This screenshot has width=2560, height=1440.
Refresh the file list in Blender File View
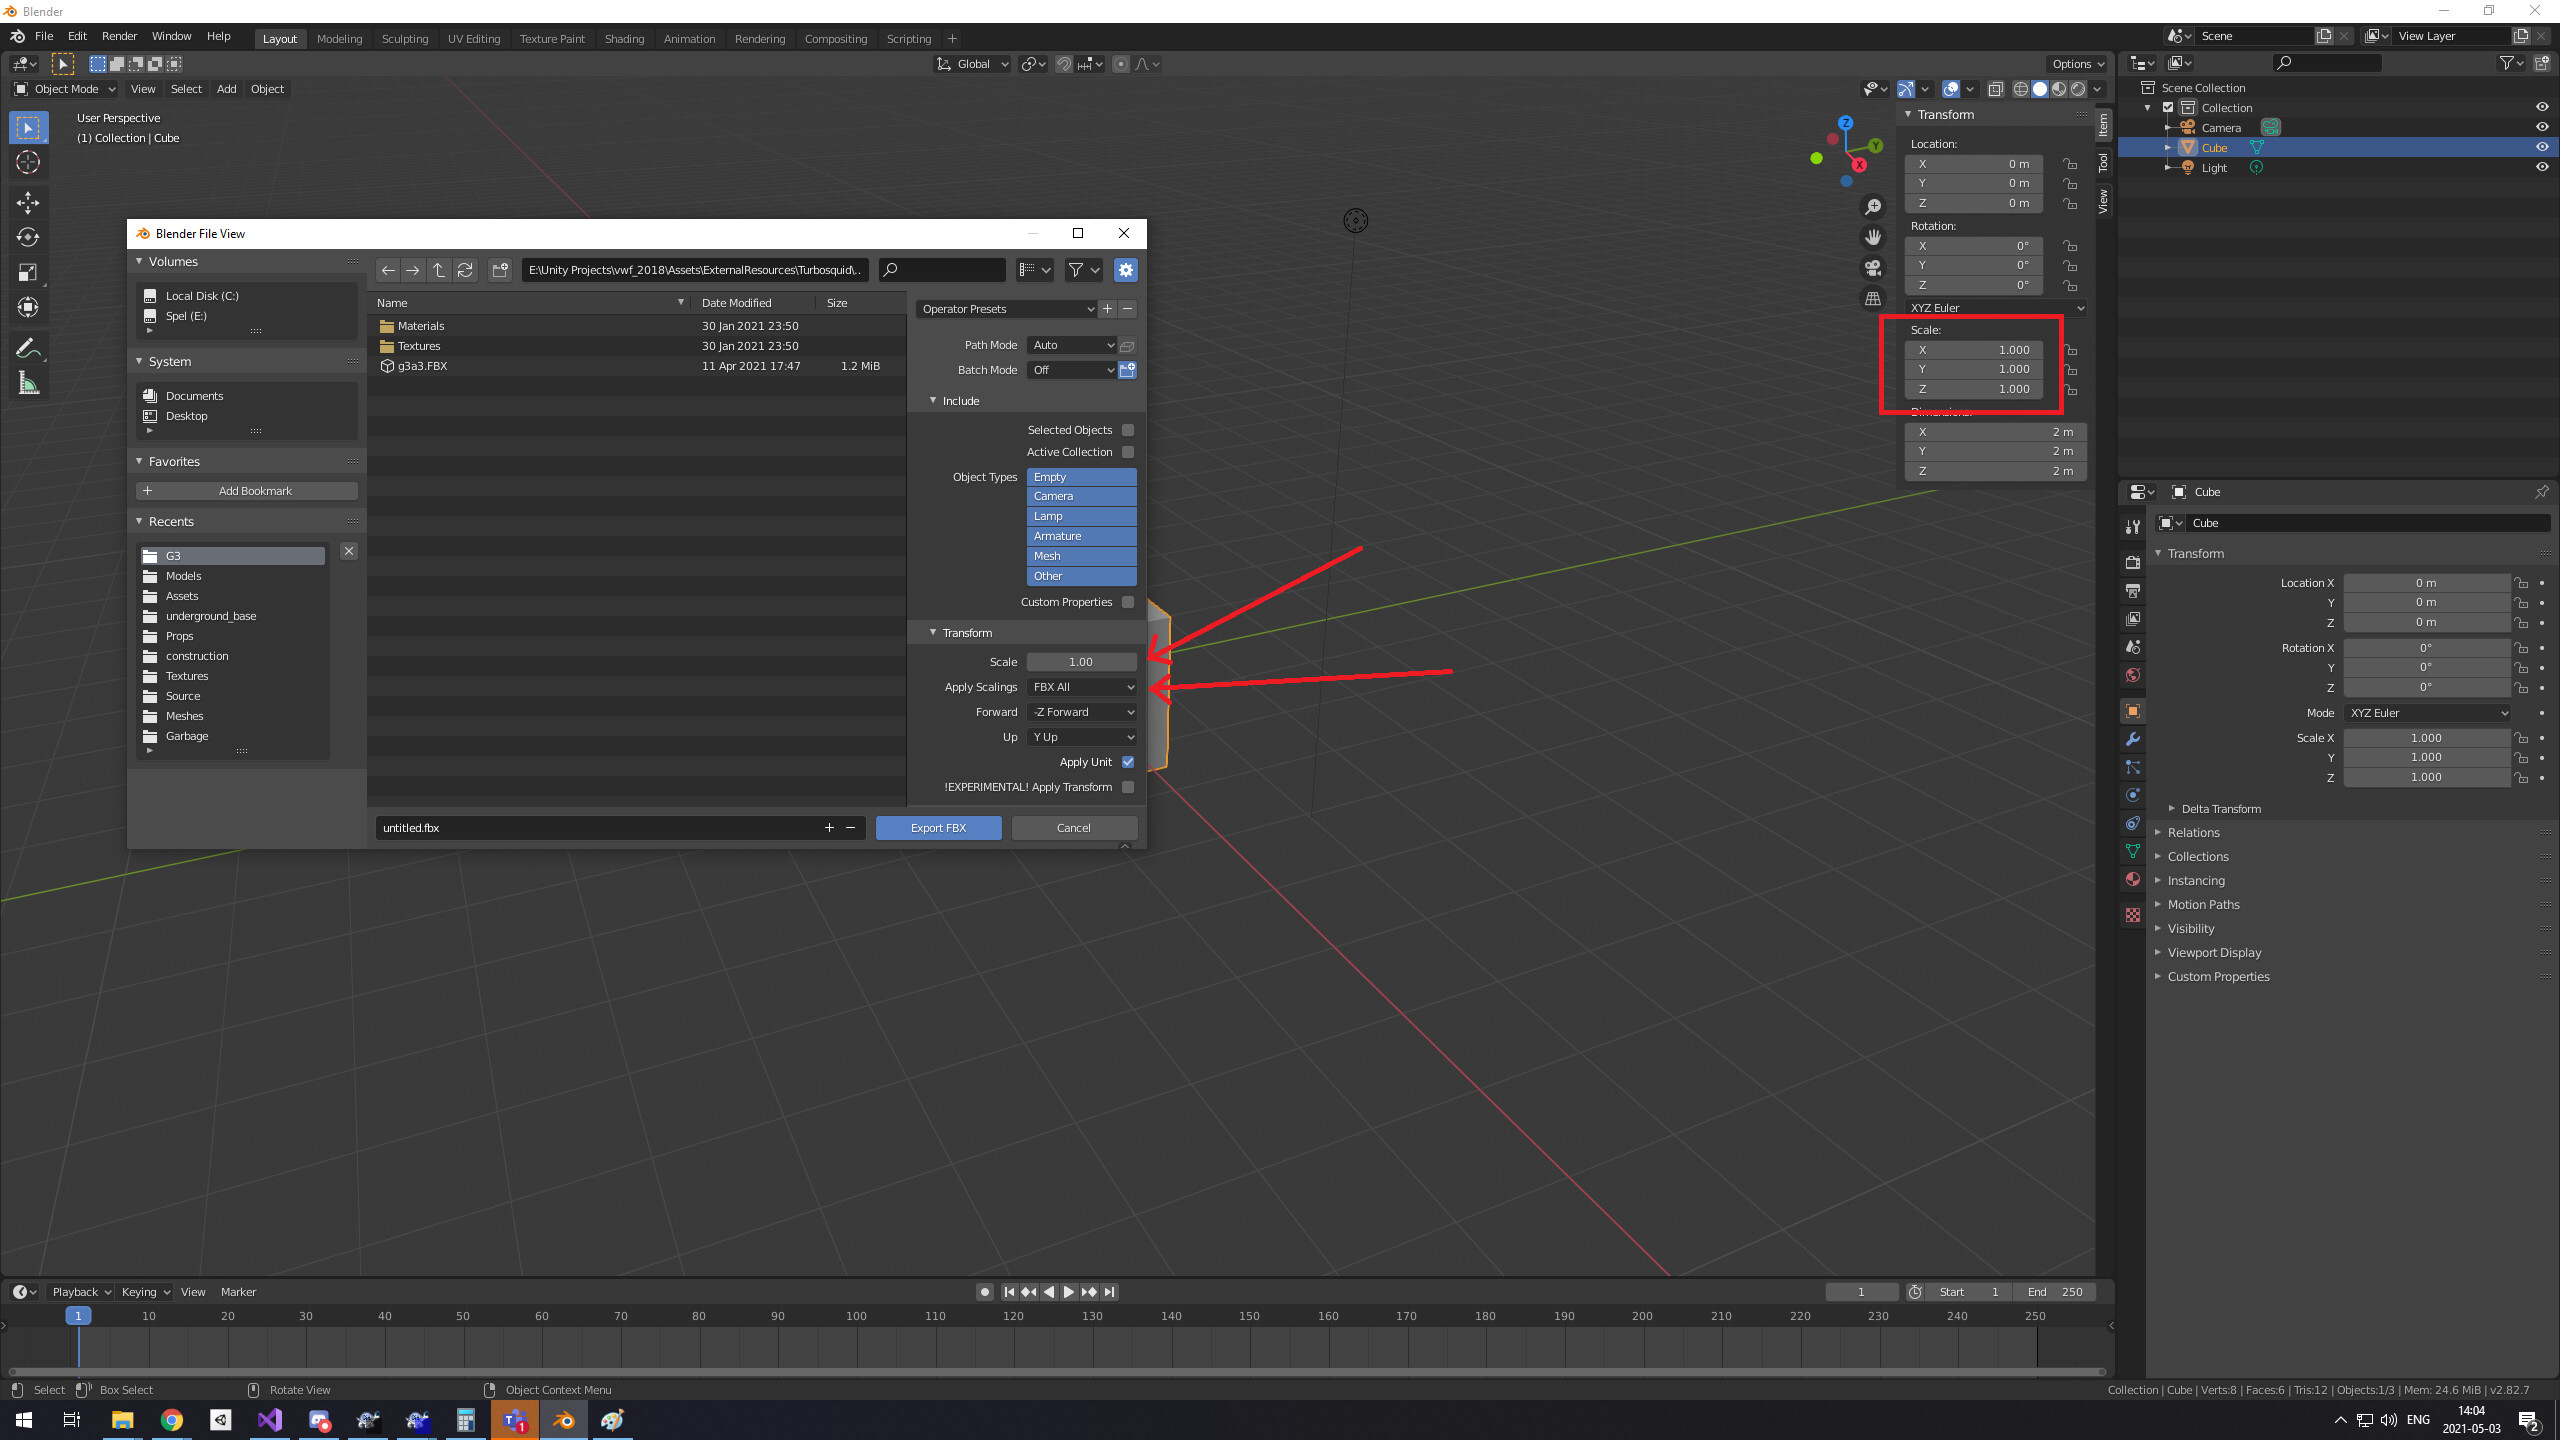464,270
